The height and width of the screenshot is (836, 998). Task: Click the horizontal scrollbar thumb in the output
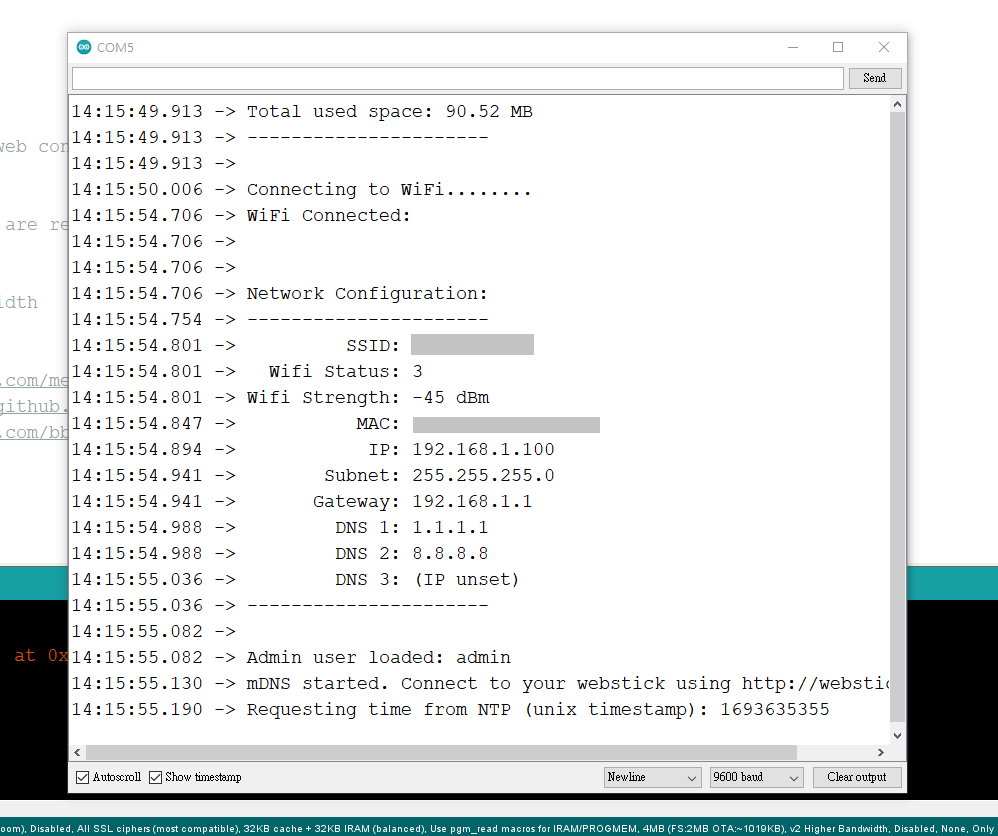point(440,752)
